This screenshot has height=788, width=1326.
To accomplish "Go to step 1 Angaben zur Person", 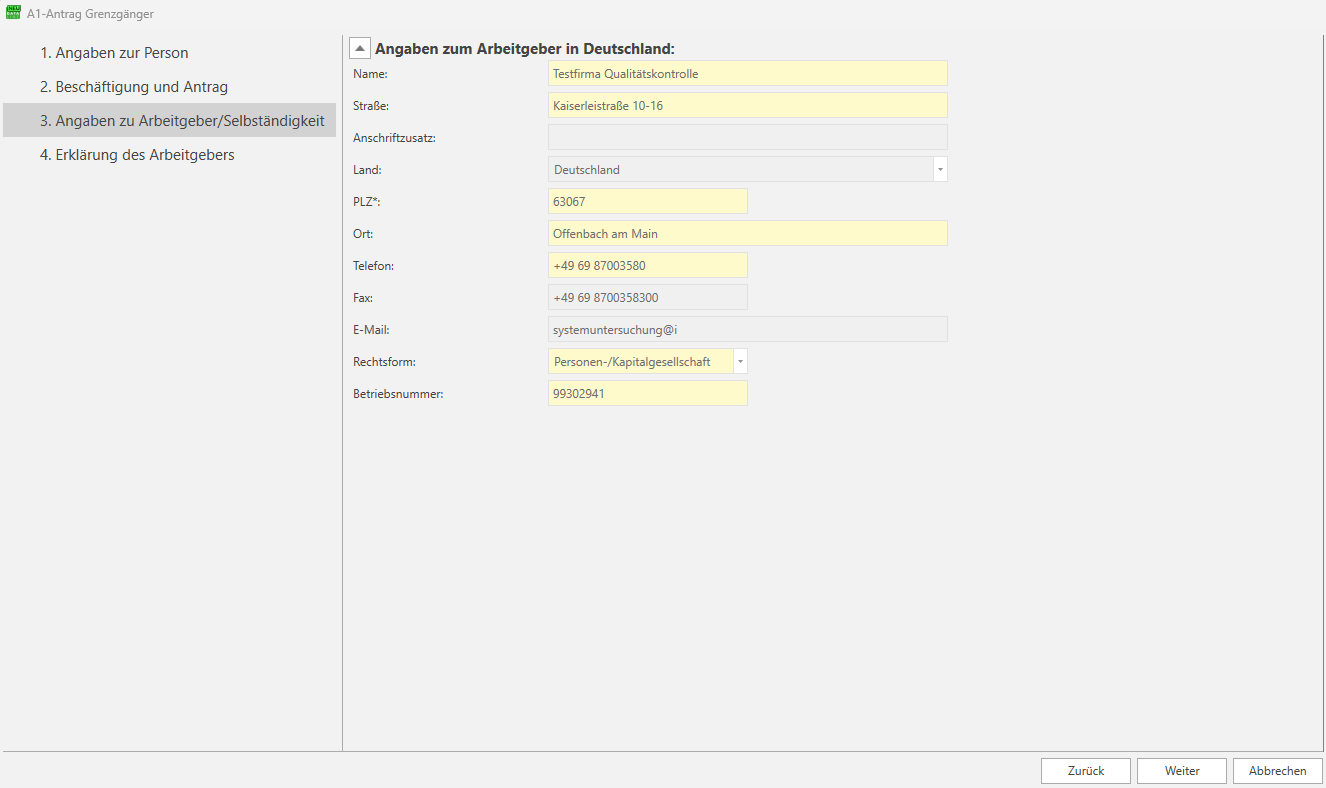I will point(114,53).
